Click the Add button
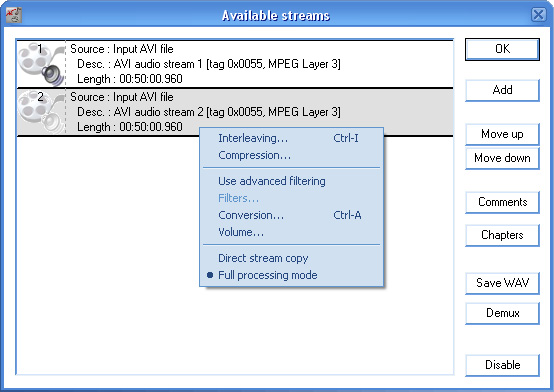Screen dimensions: 554x392 pyautogui.click(x=502, y=90)
